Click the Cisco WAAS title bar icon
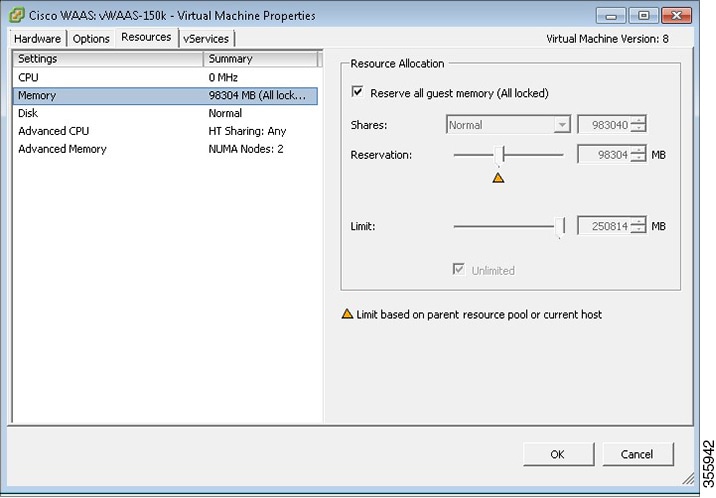 point(17,15)
